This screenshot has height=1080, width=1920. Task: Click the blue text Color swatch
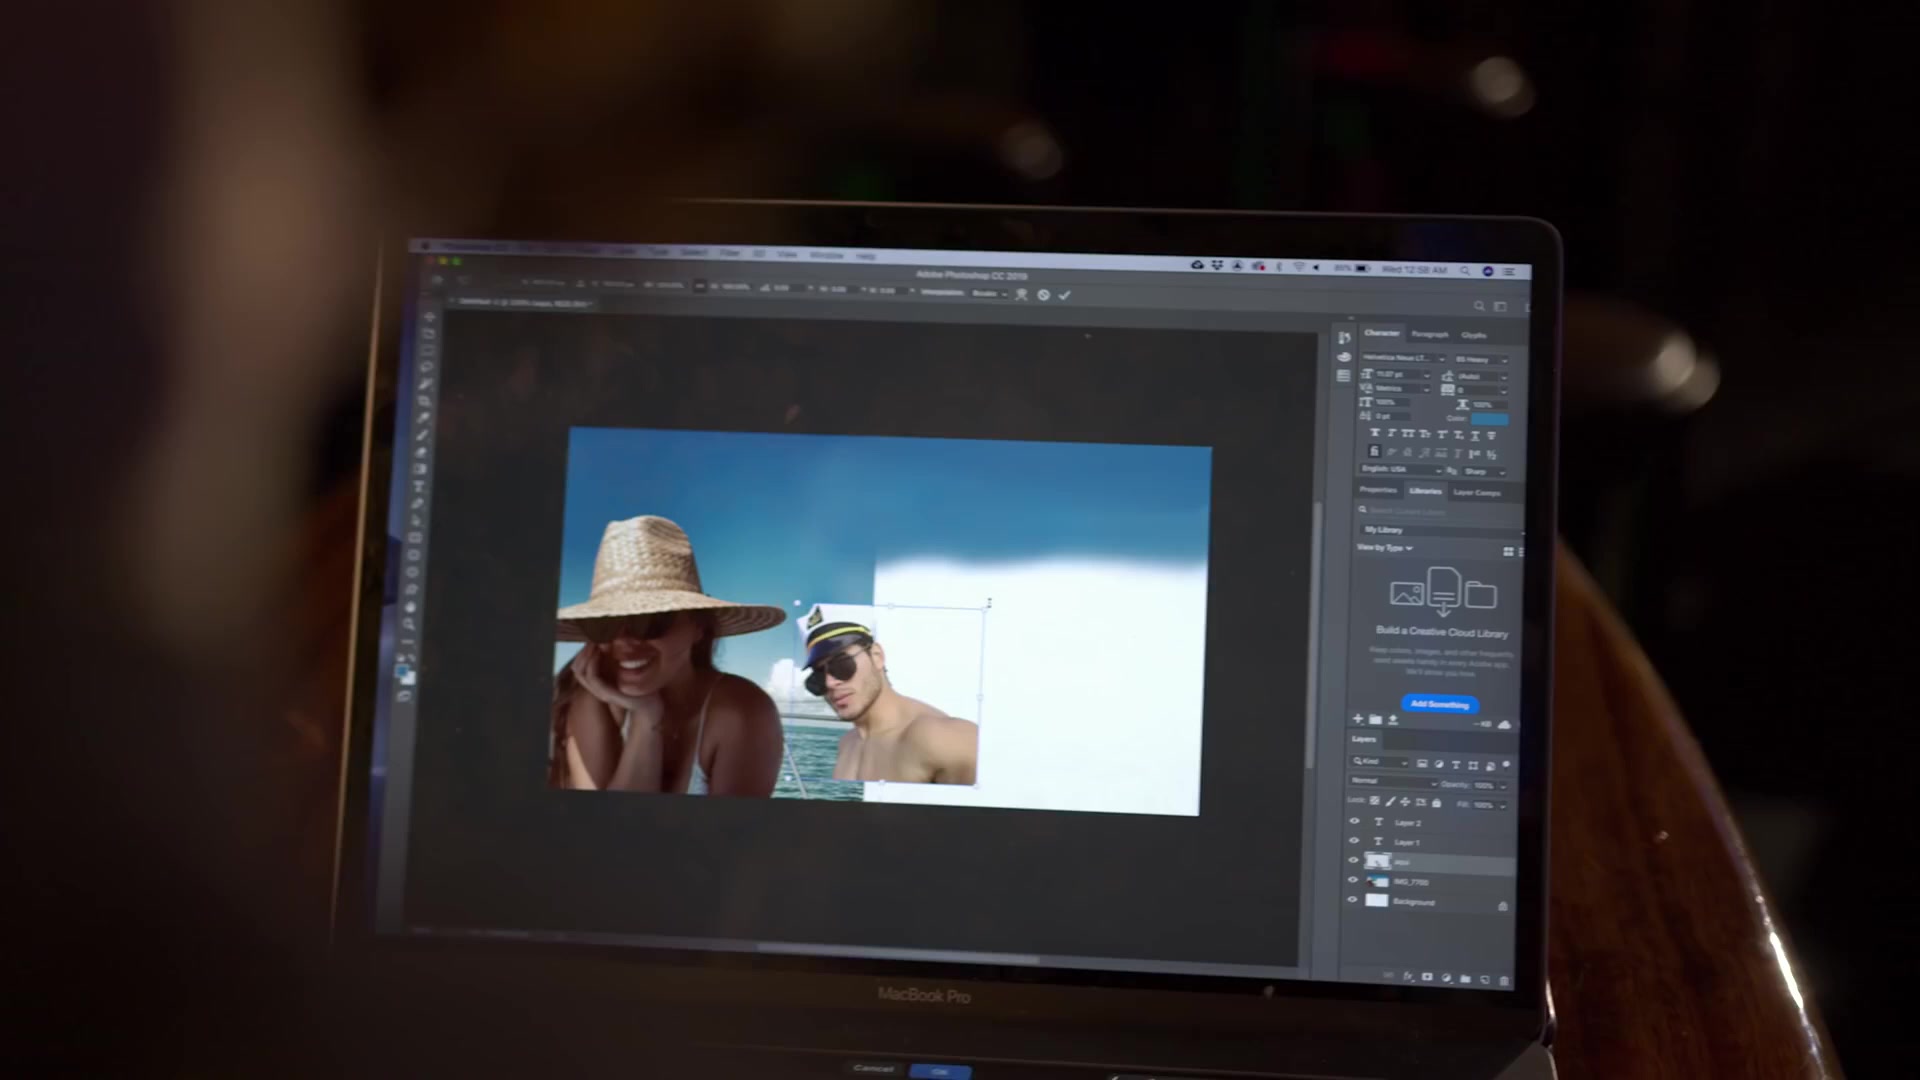coord(1489,419)
